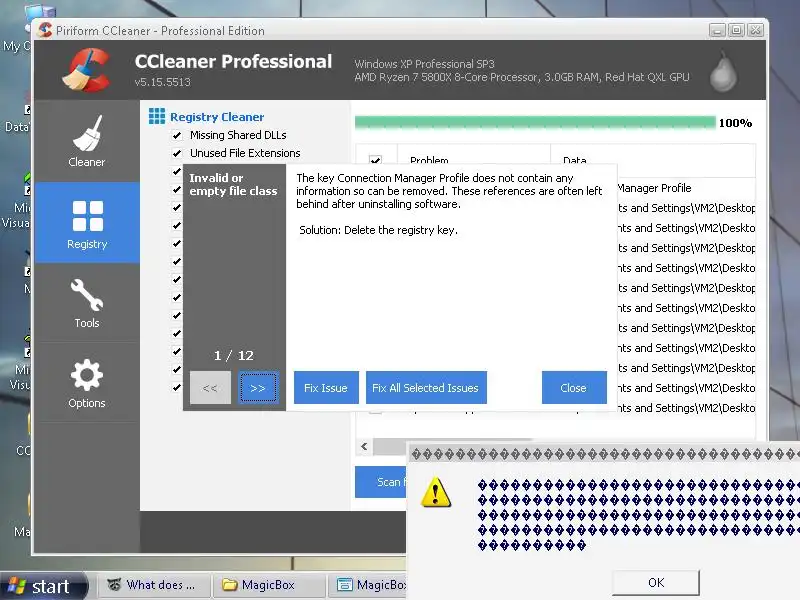Maximize the CCleaner window

(736, 30)
